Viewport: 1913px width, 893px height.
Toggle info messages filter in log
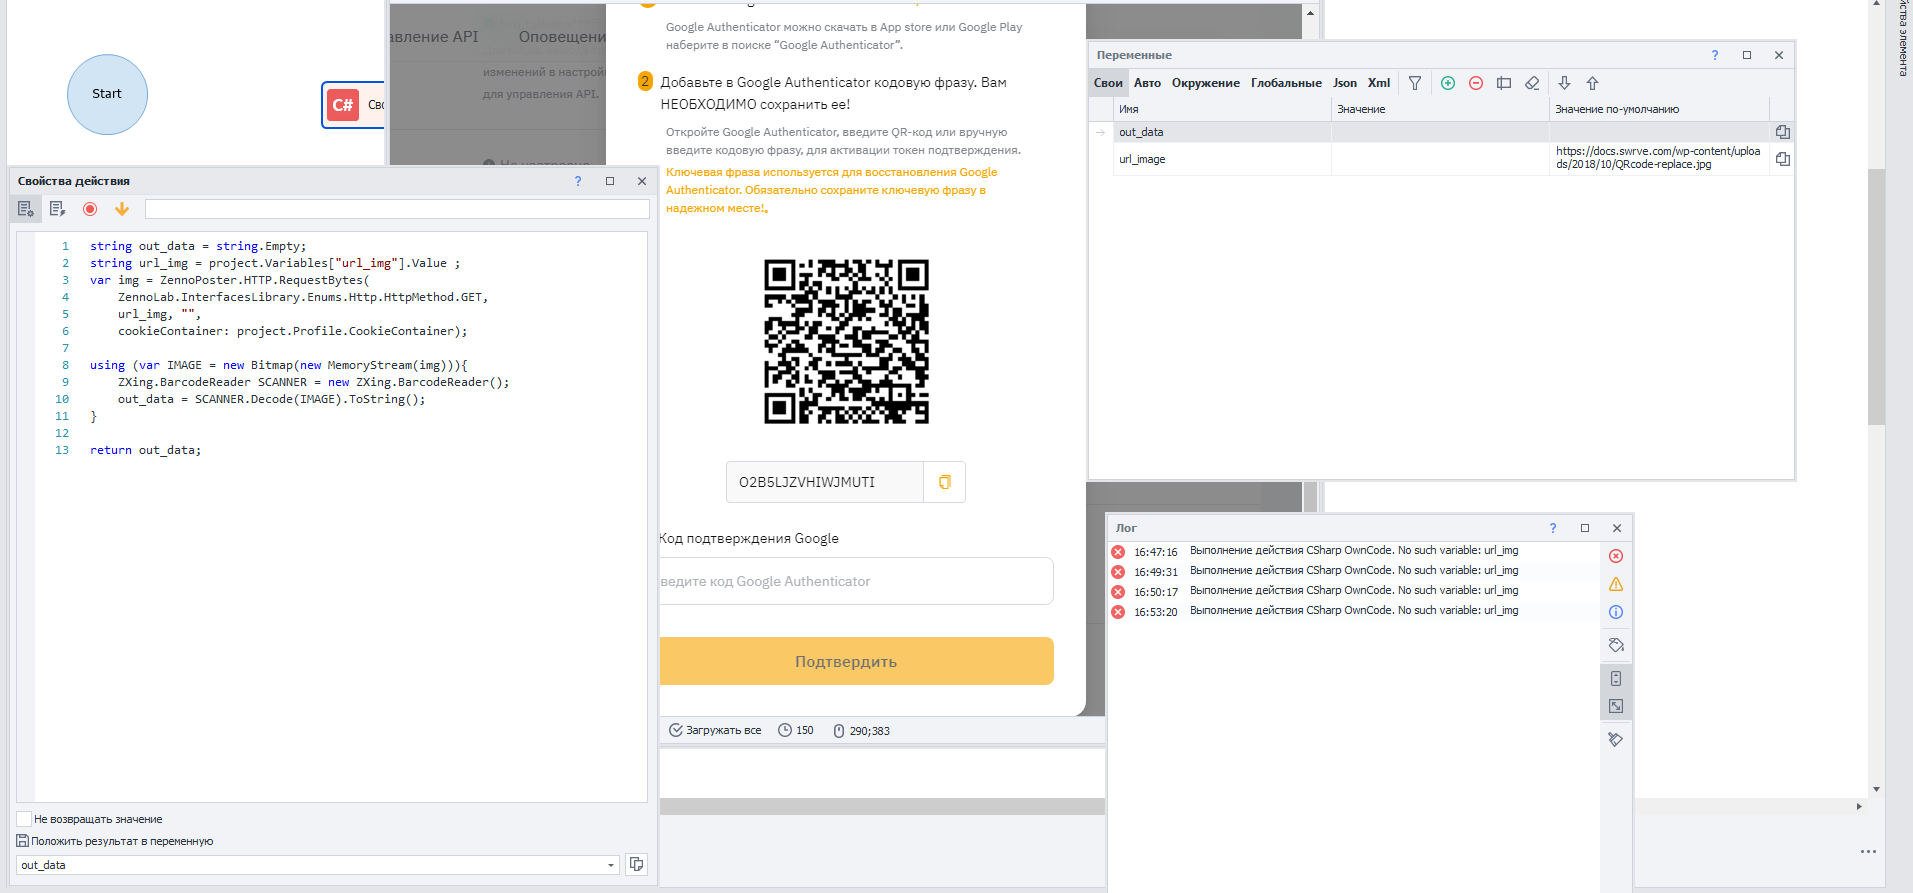tap(1616, 612)
